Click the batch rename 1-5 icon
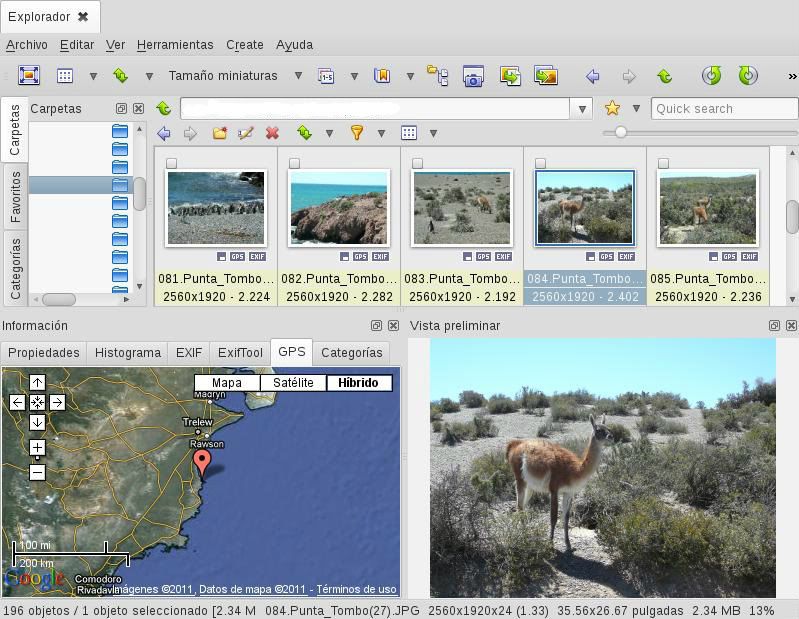This screenshot has height=619, width=799. [326, 76]
